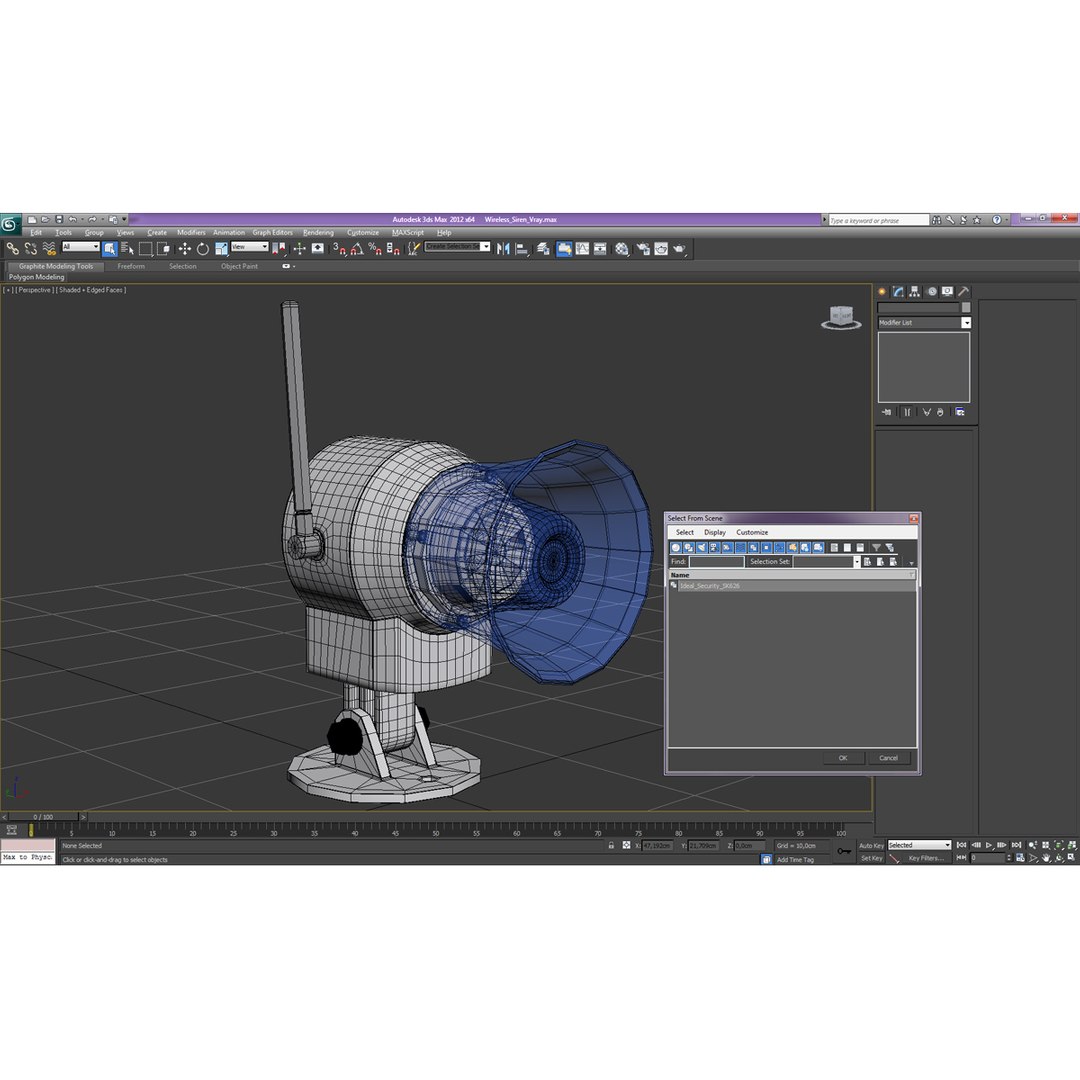The height and width of the screenshot is (1080, 1080).
Task: Select the Select and Rotate tool
Action: click(x=202, y=249)
